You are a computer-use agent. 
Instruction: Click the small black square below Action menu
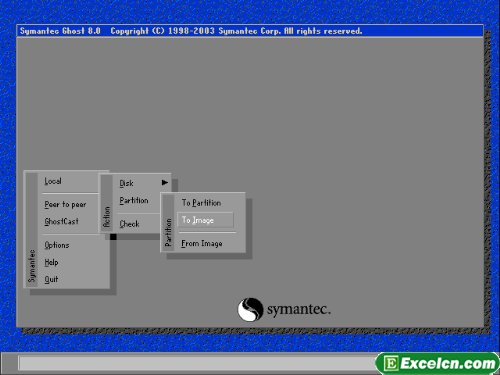pos(113,237)
